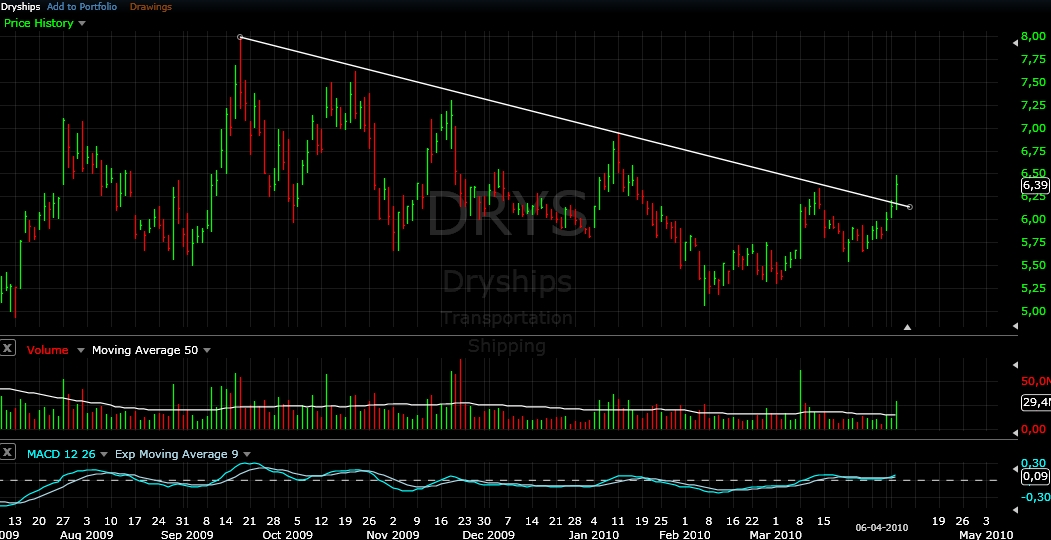This screenshot has width=1051, height=540.
Task: Click the Dryships title
Action: click(20, 7)
